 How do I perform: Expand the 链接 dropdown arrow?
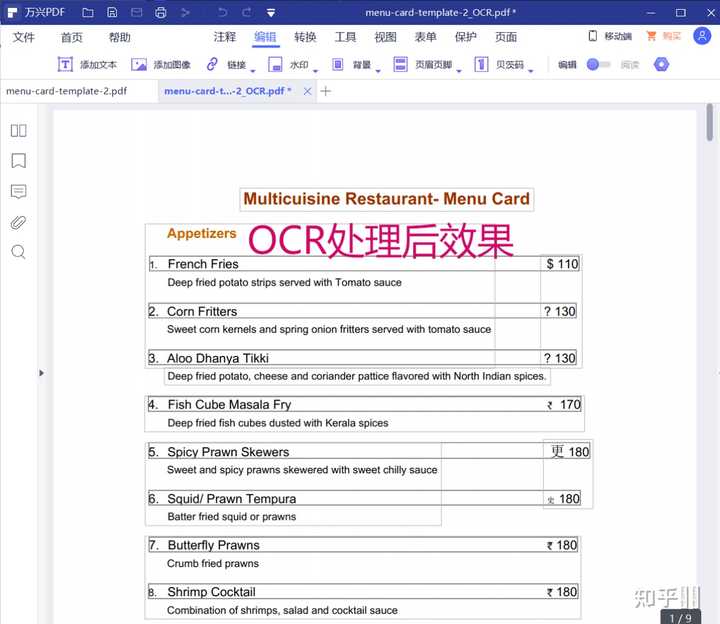(x=253, y=71)
